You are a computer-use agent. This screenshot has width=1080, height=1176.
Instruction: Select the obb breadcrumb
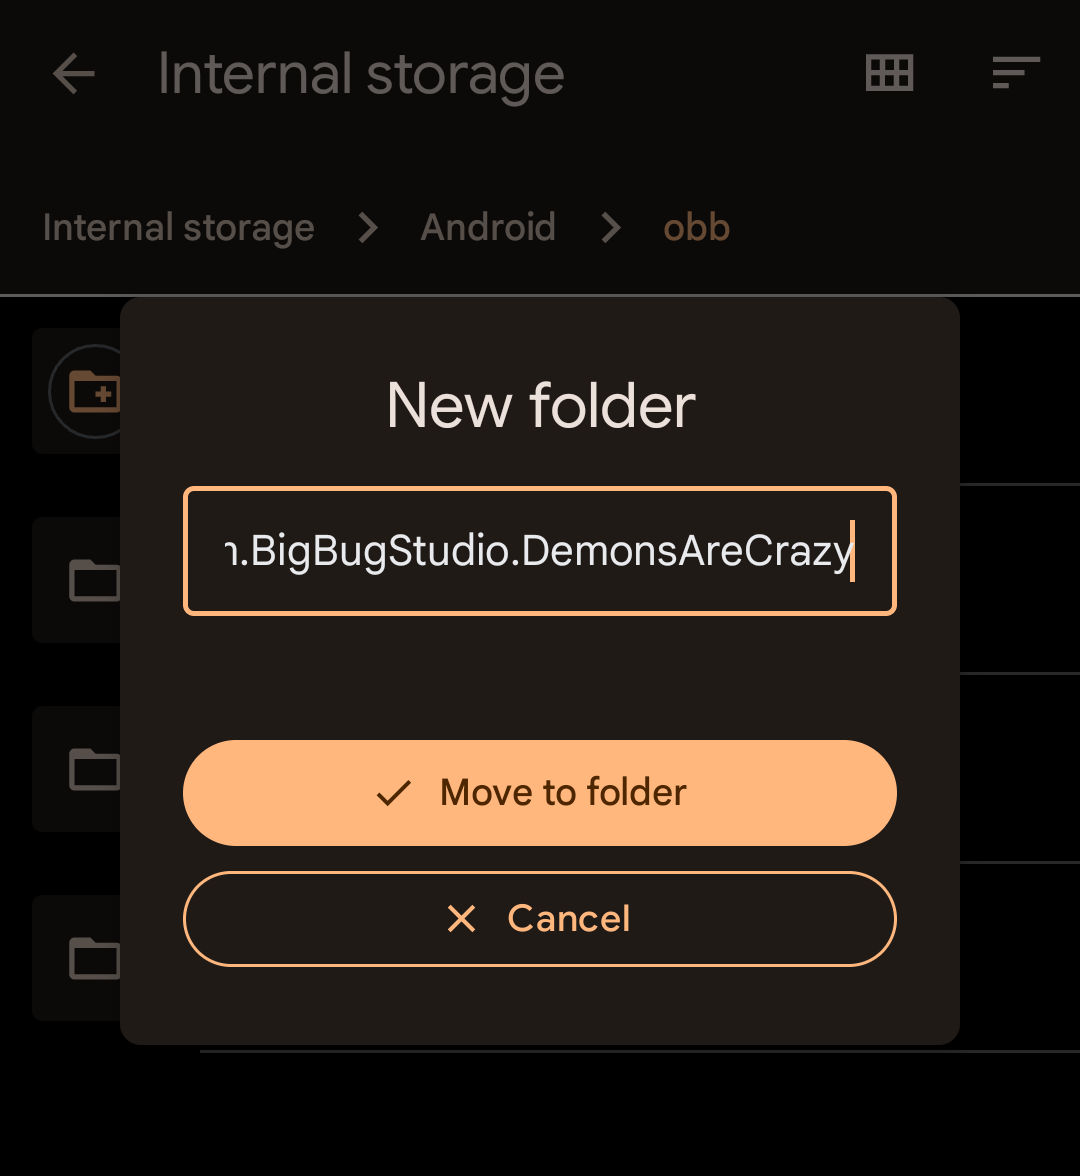point(697,227)
